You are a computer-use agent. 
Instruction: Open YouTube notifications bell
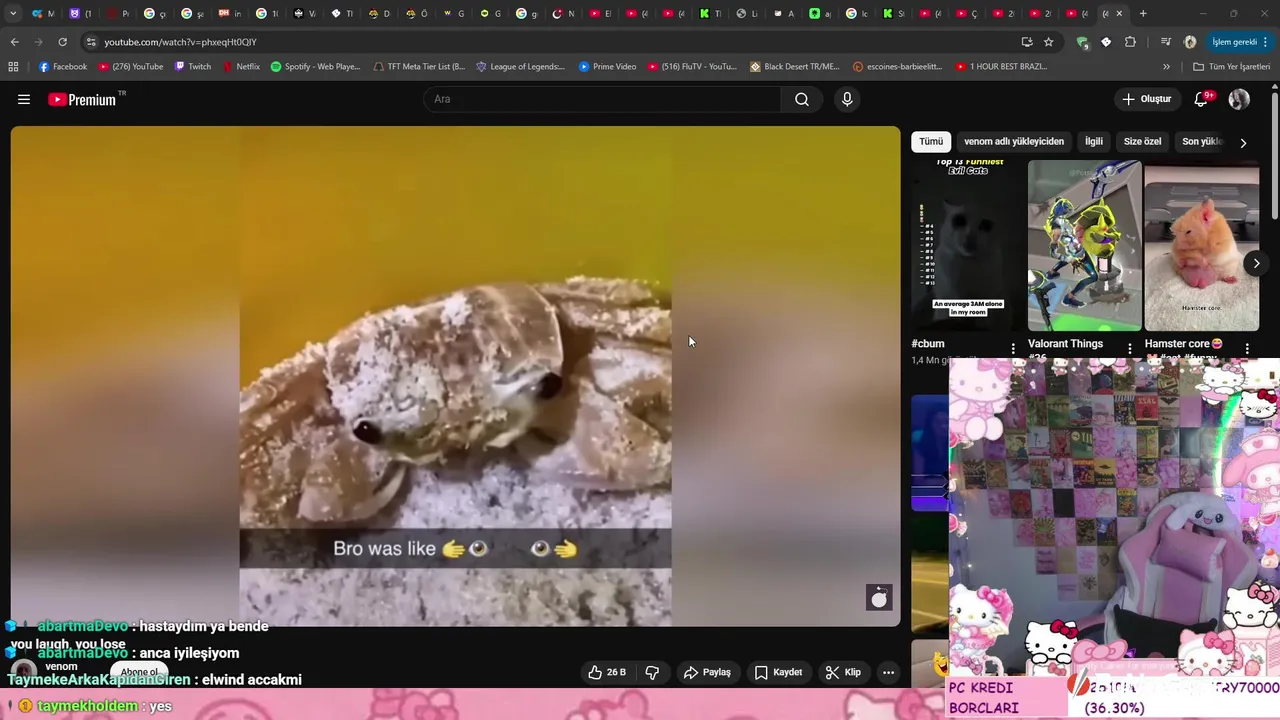click(1202, 99)
